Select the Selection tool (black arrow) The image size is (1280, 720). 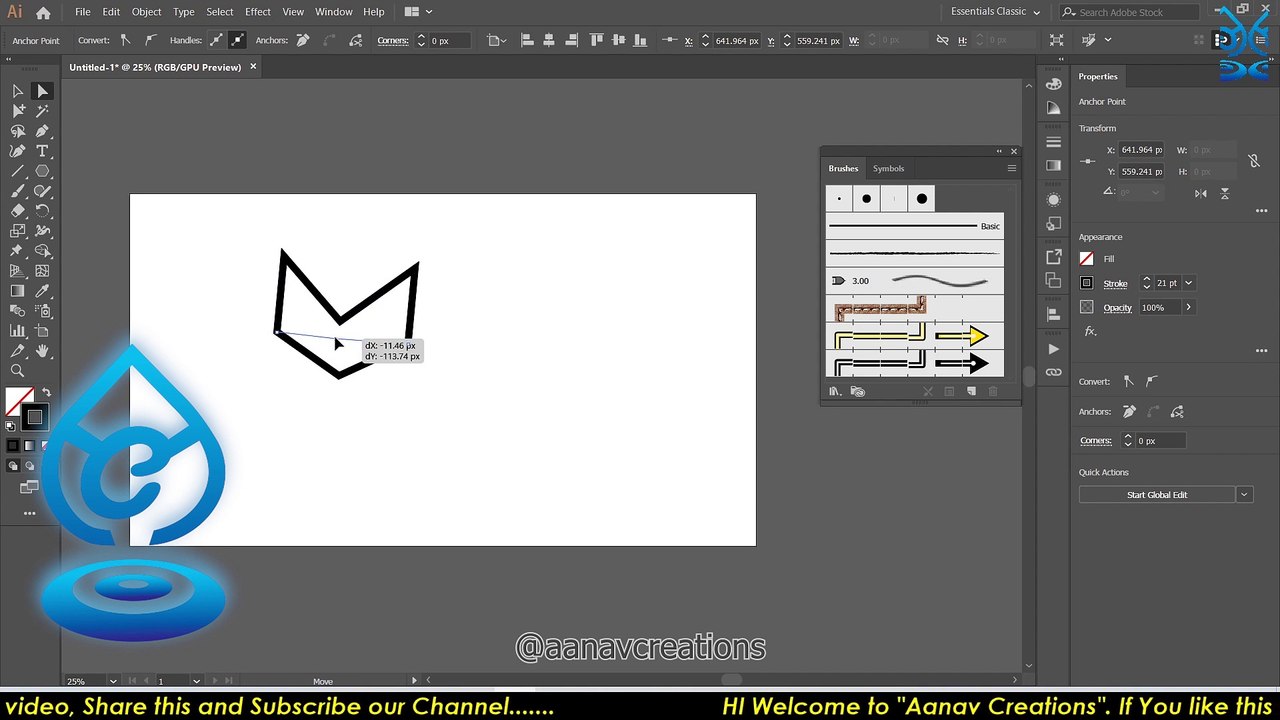click(17, 91)
